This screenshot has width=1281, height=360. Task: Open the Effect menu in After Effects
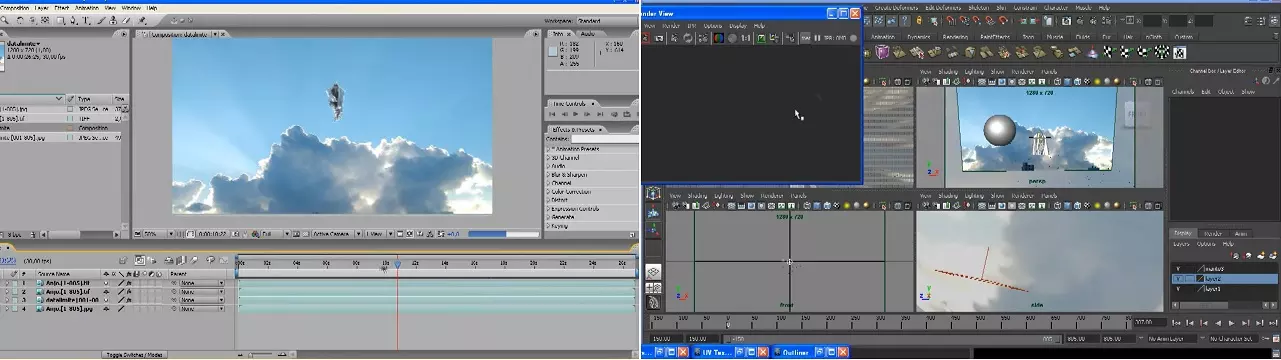click(61, 8)
